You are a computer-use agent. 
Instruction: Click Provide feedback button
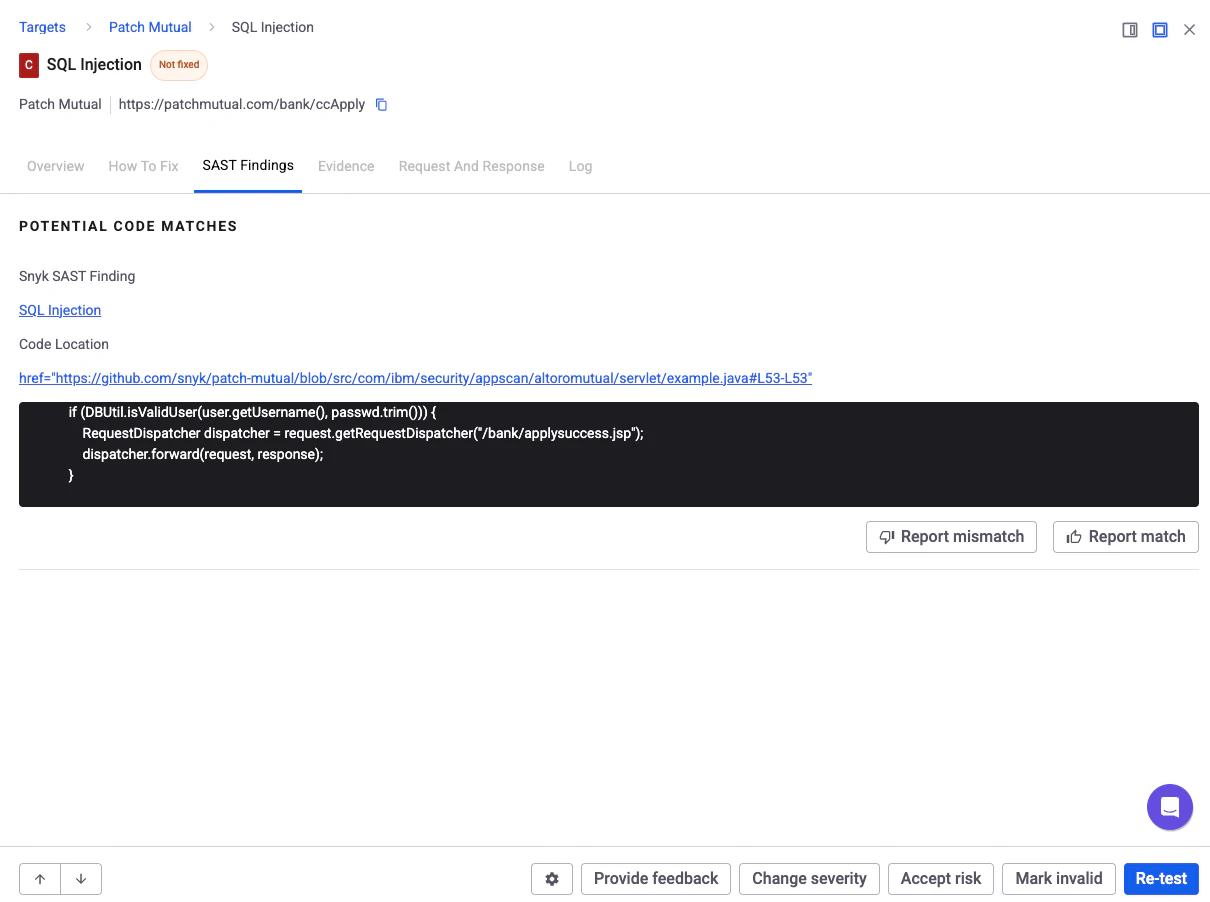point(656,879)
